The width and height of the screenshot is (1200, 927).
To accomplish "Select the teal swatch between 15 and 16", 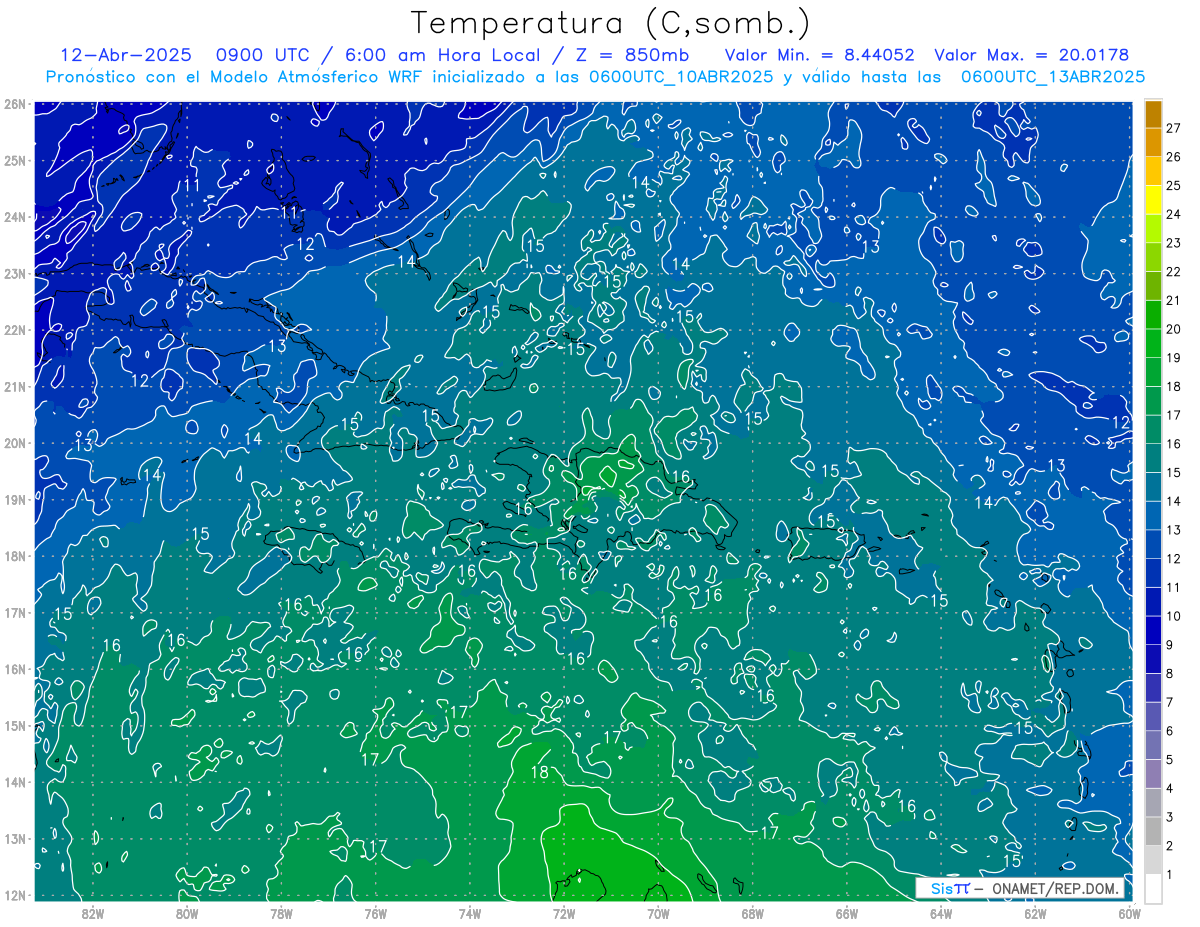I will 1153,458.
